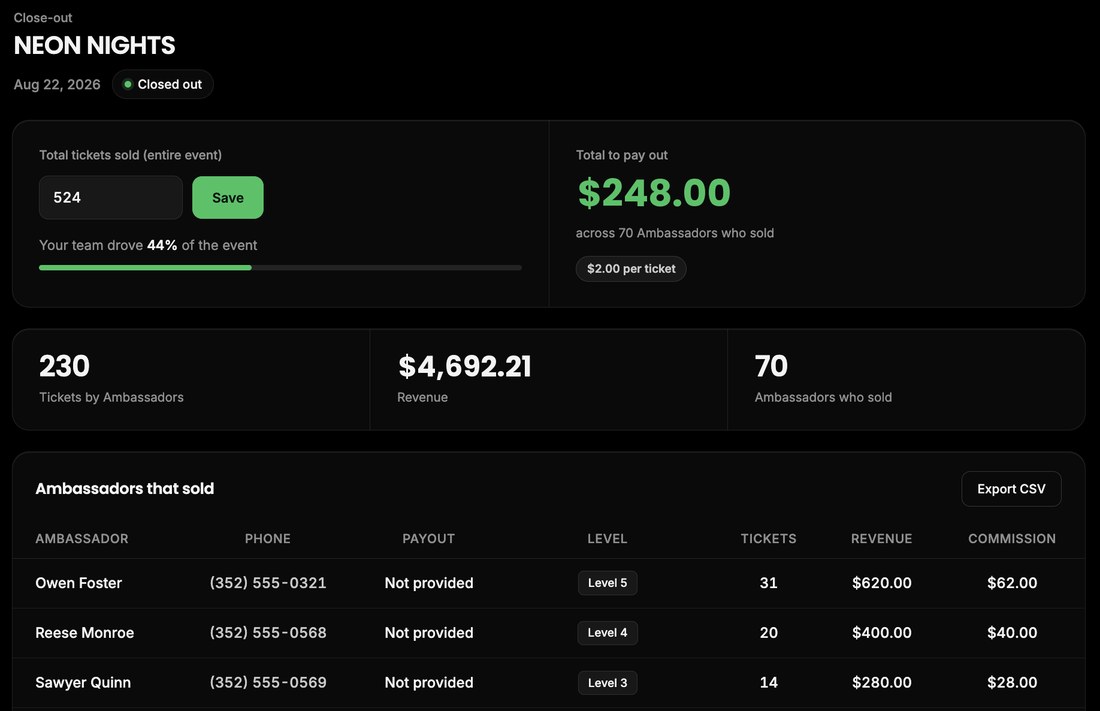The height and width of the screenshot is (711, 1100).
Task: Click the Total to pay out label
Action: pyautogui.click(x=622, y=155)
